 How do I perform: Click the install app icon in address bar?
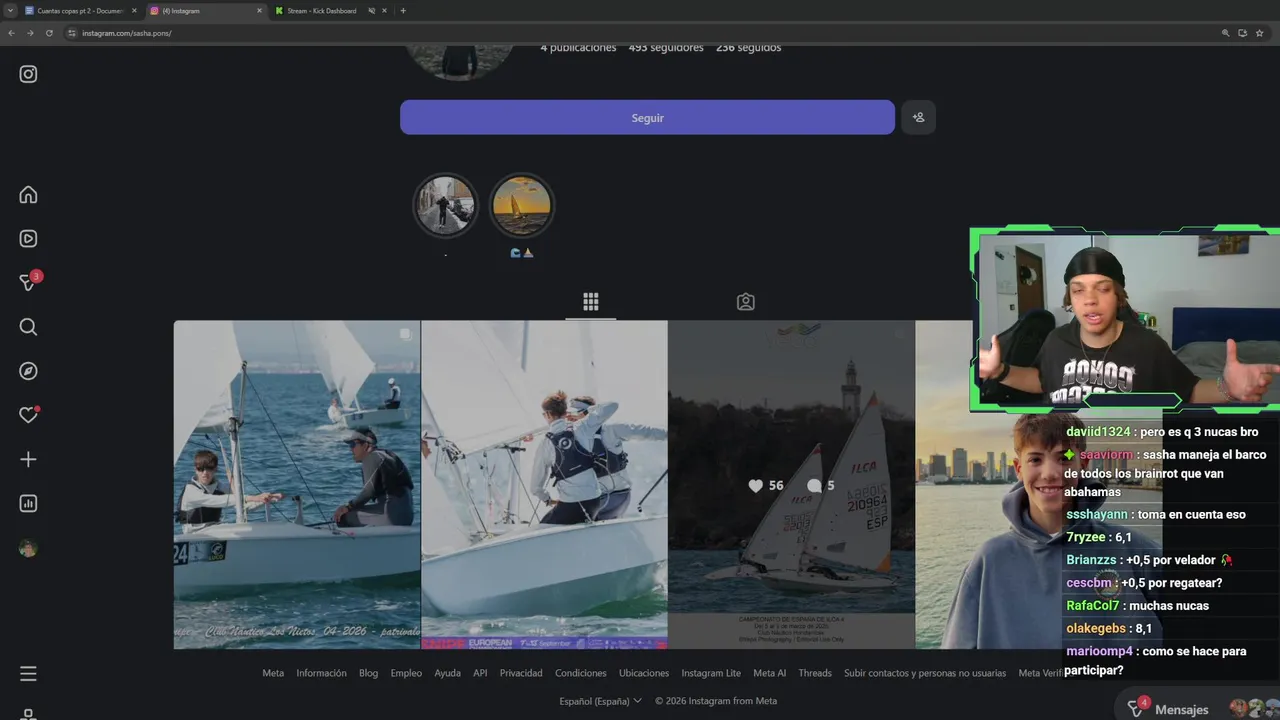1243,33
